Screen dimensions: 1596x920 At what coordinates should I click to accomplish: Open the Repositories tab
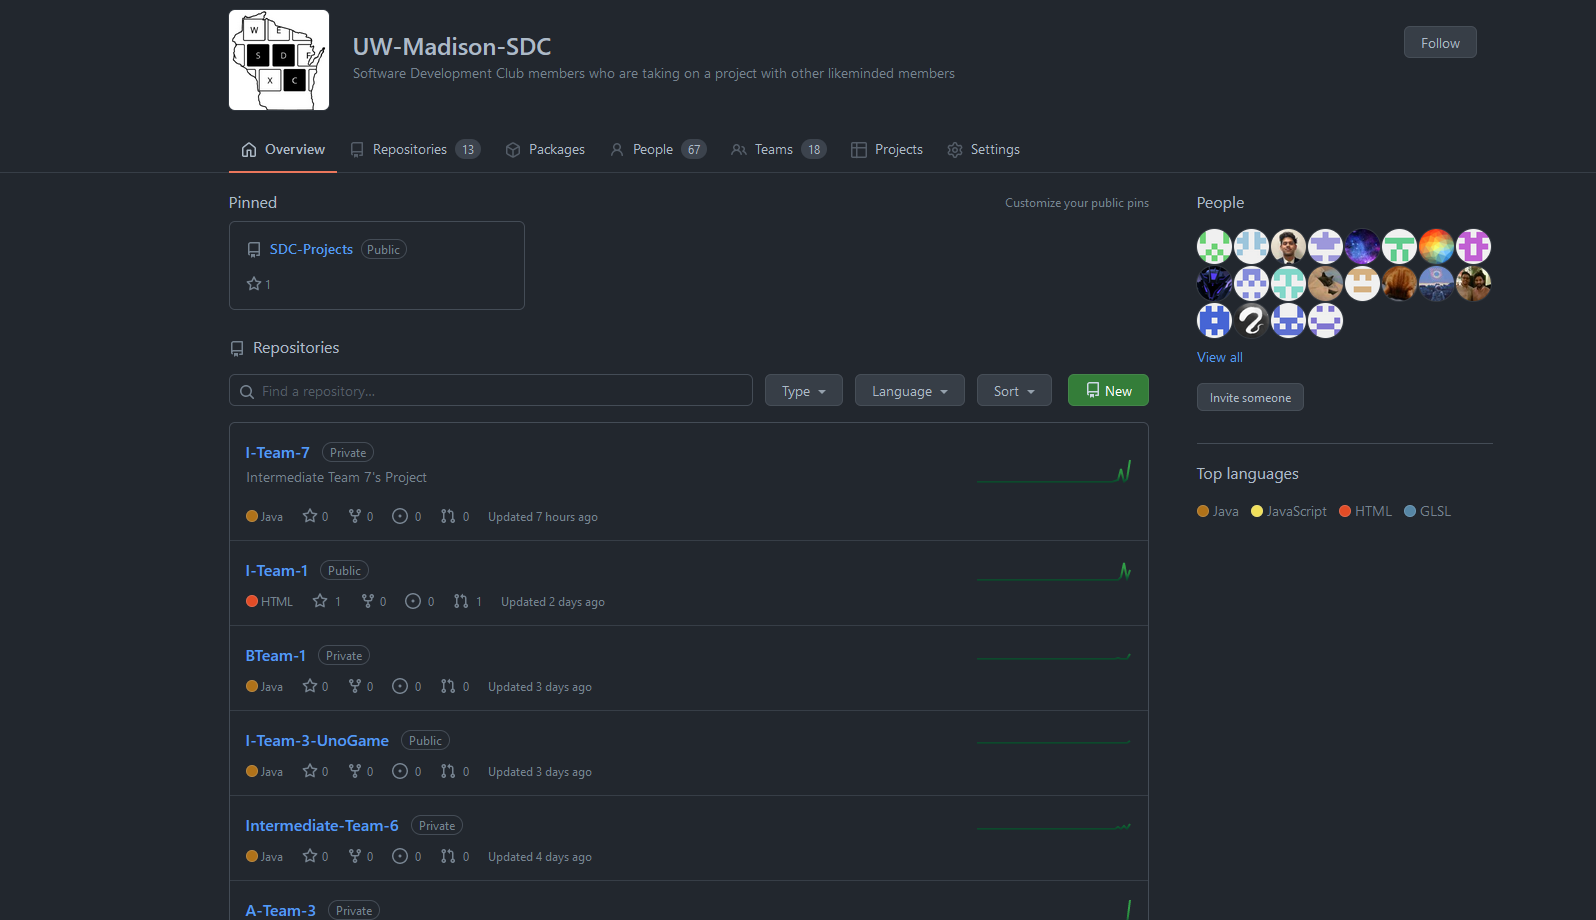click(415, 149)
